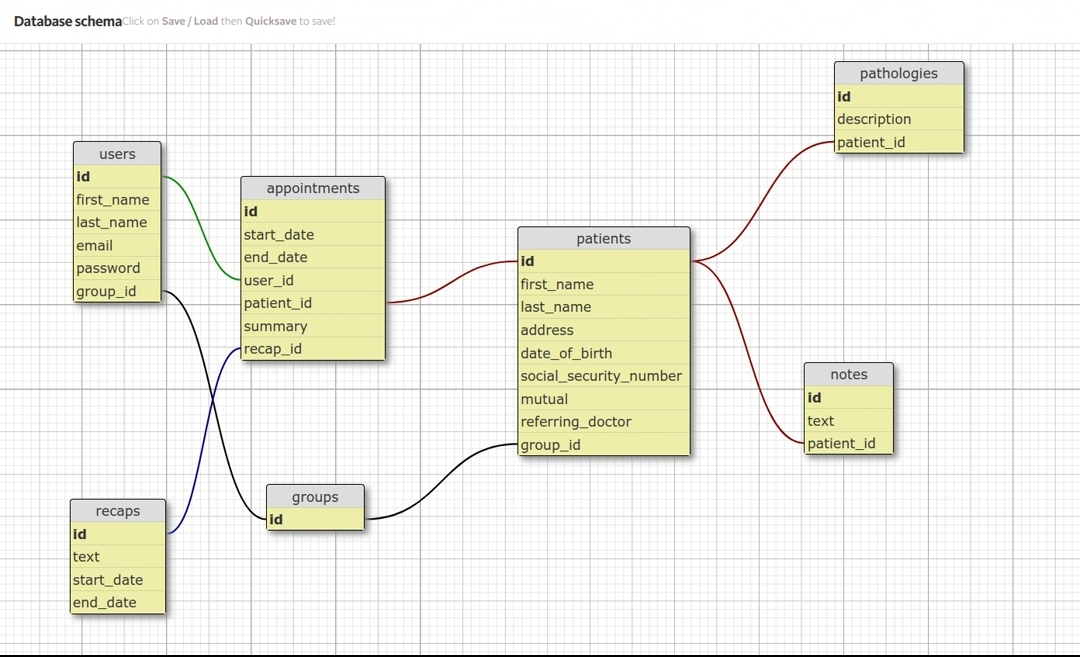Select the summary field in appointments
Screen dimensions: 1080x657
click(x=313, y=326)
